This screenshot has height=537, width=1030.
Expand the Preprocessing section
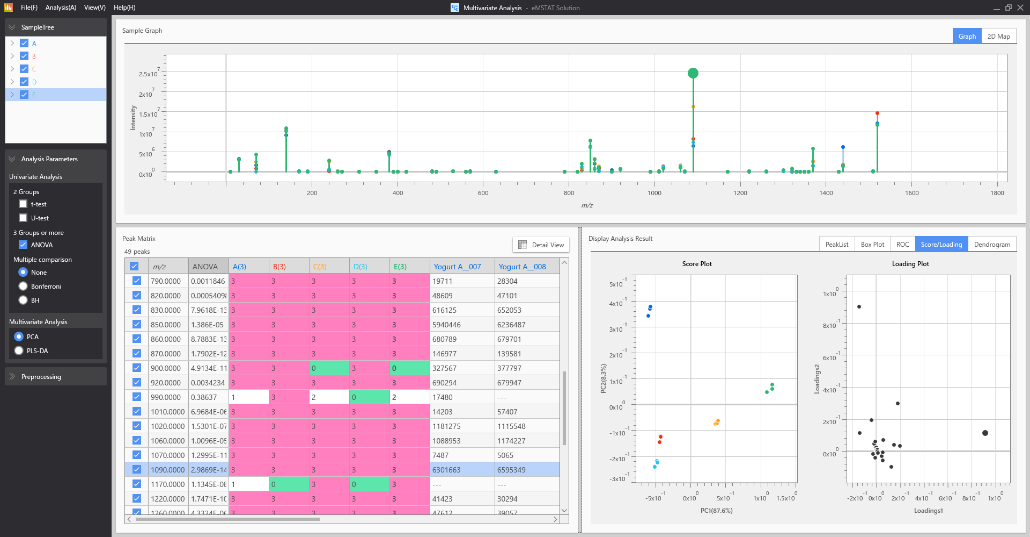click(x=11, y=377)
